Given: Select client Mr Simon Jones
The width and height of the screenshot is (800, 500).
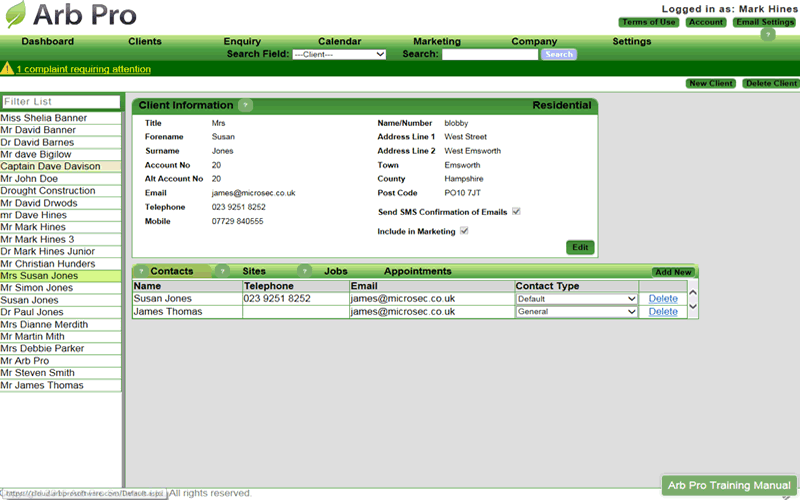Looking at the screenshot, I should click(x=60, y=288).
